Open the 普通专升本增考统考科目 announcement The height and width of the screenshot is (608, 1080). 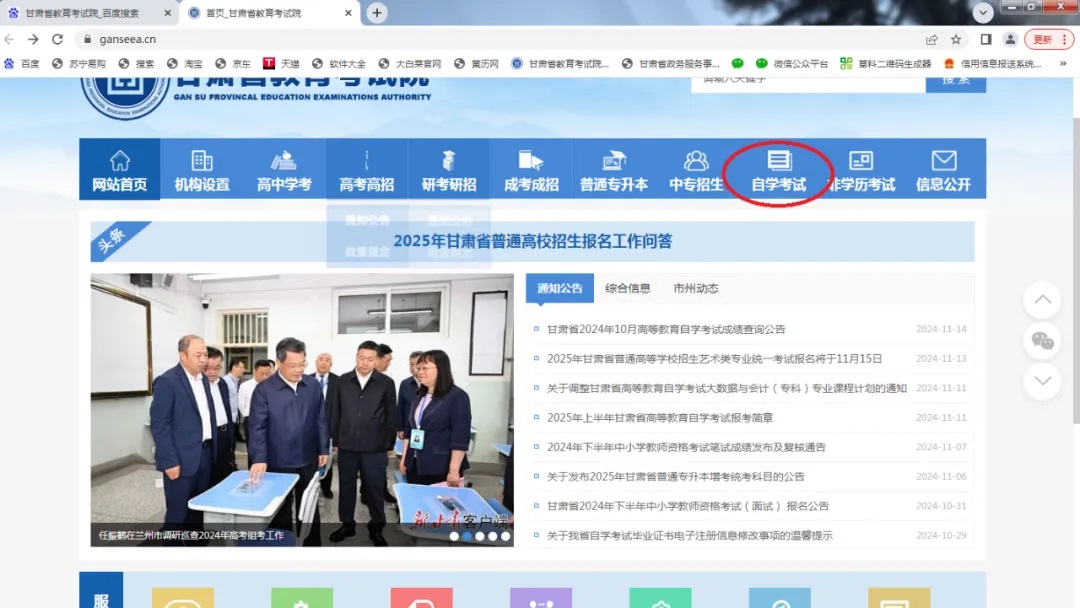click(676, 476)
